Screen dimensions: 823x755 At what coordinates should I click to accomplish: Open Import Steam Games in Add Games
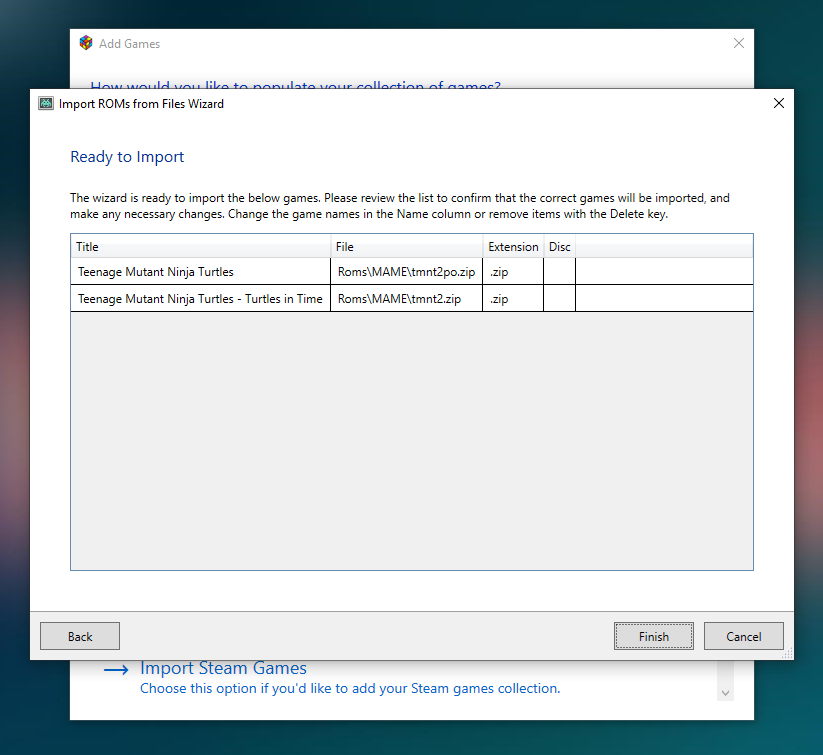pos(223,668)
